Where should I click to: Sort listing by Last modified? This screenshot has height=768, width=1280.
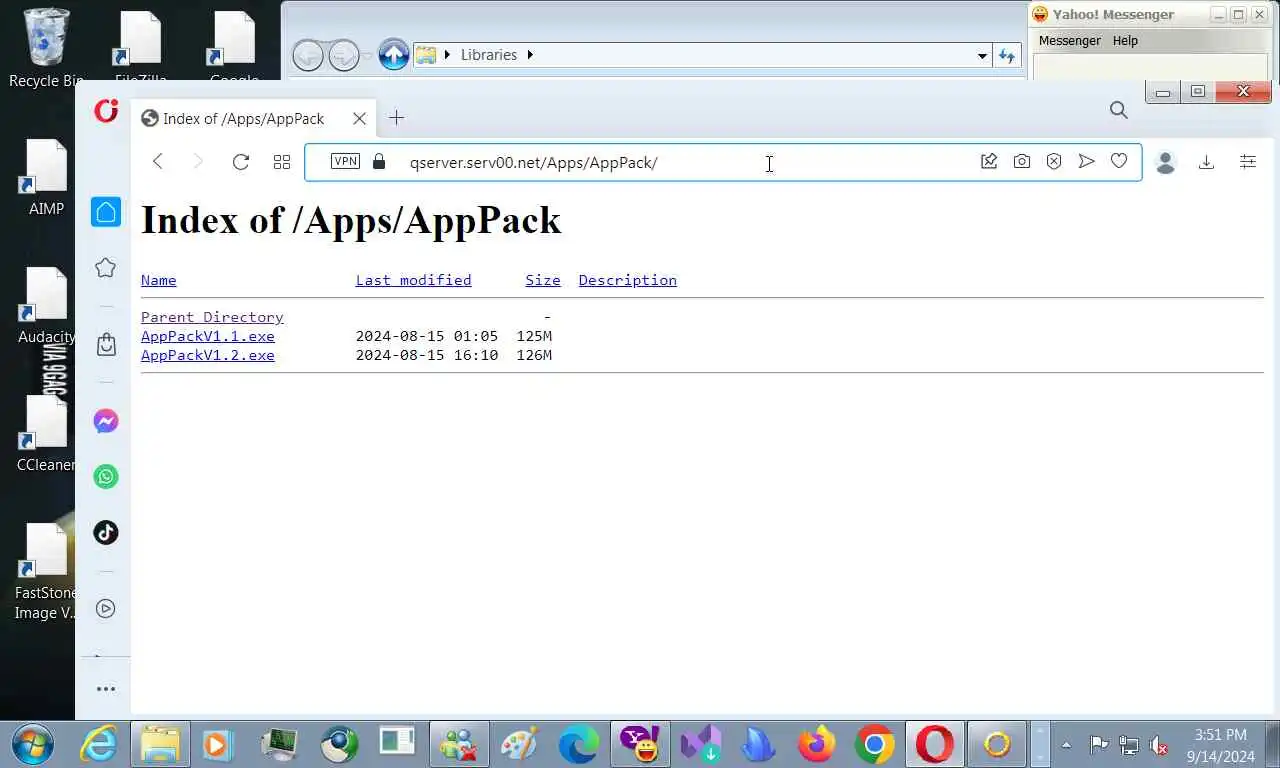(413, 280)
